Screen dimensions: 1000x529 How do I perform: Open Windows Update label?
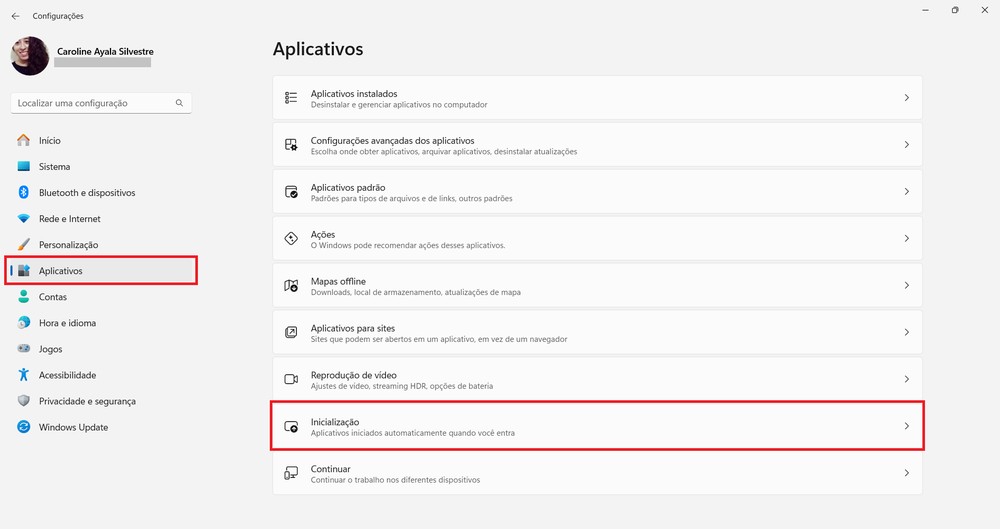tap(73, 428)
